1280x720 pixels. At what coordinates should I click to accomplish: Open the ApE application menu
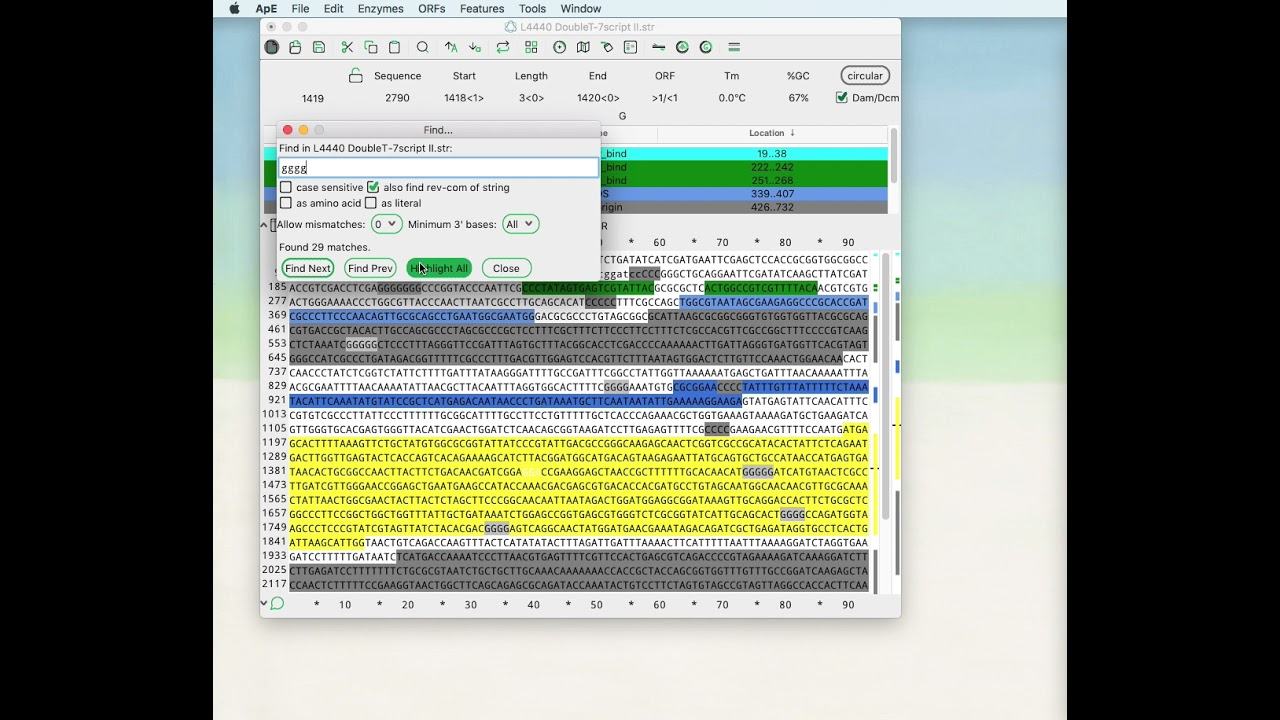point(266,9)
